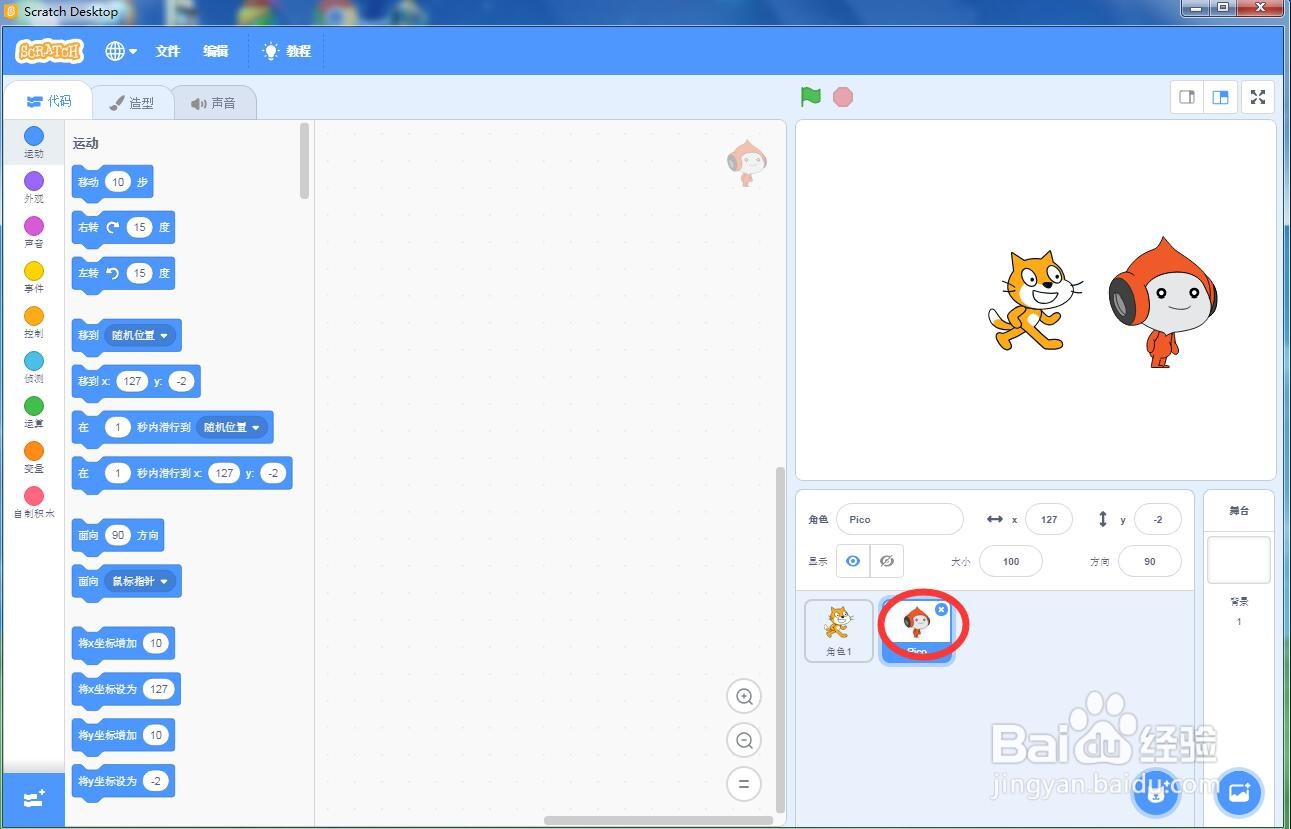Click the 大小 size field
This screenshot has height=829, width=1291.
coord(1011,561)
